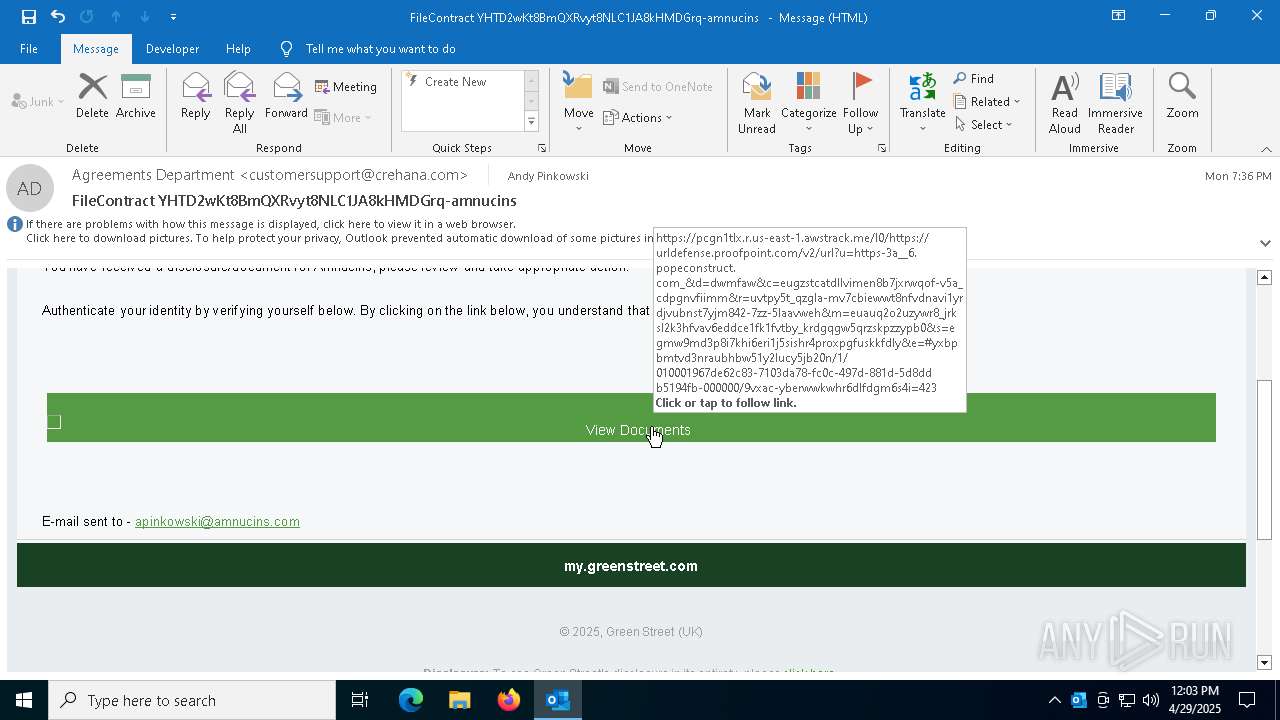Click the Follow Up flag
1280x720 pixels.
pyautogui.click(x=860, y=102)
